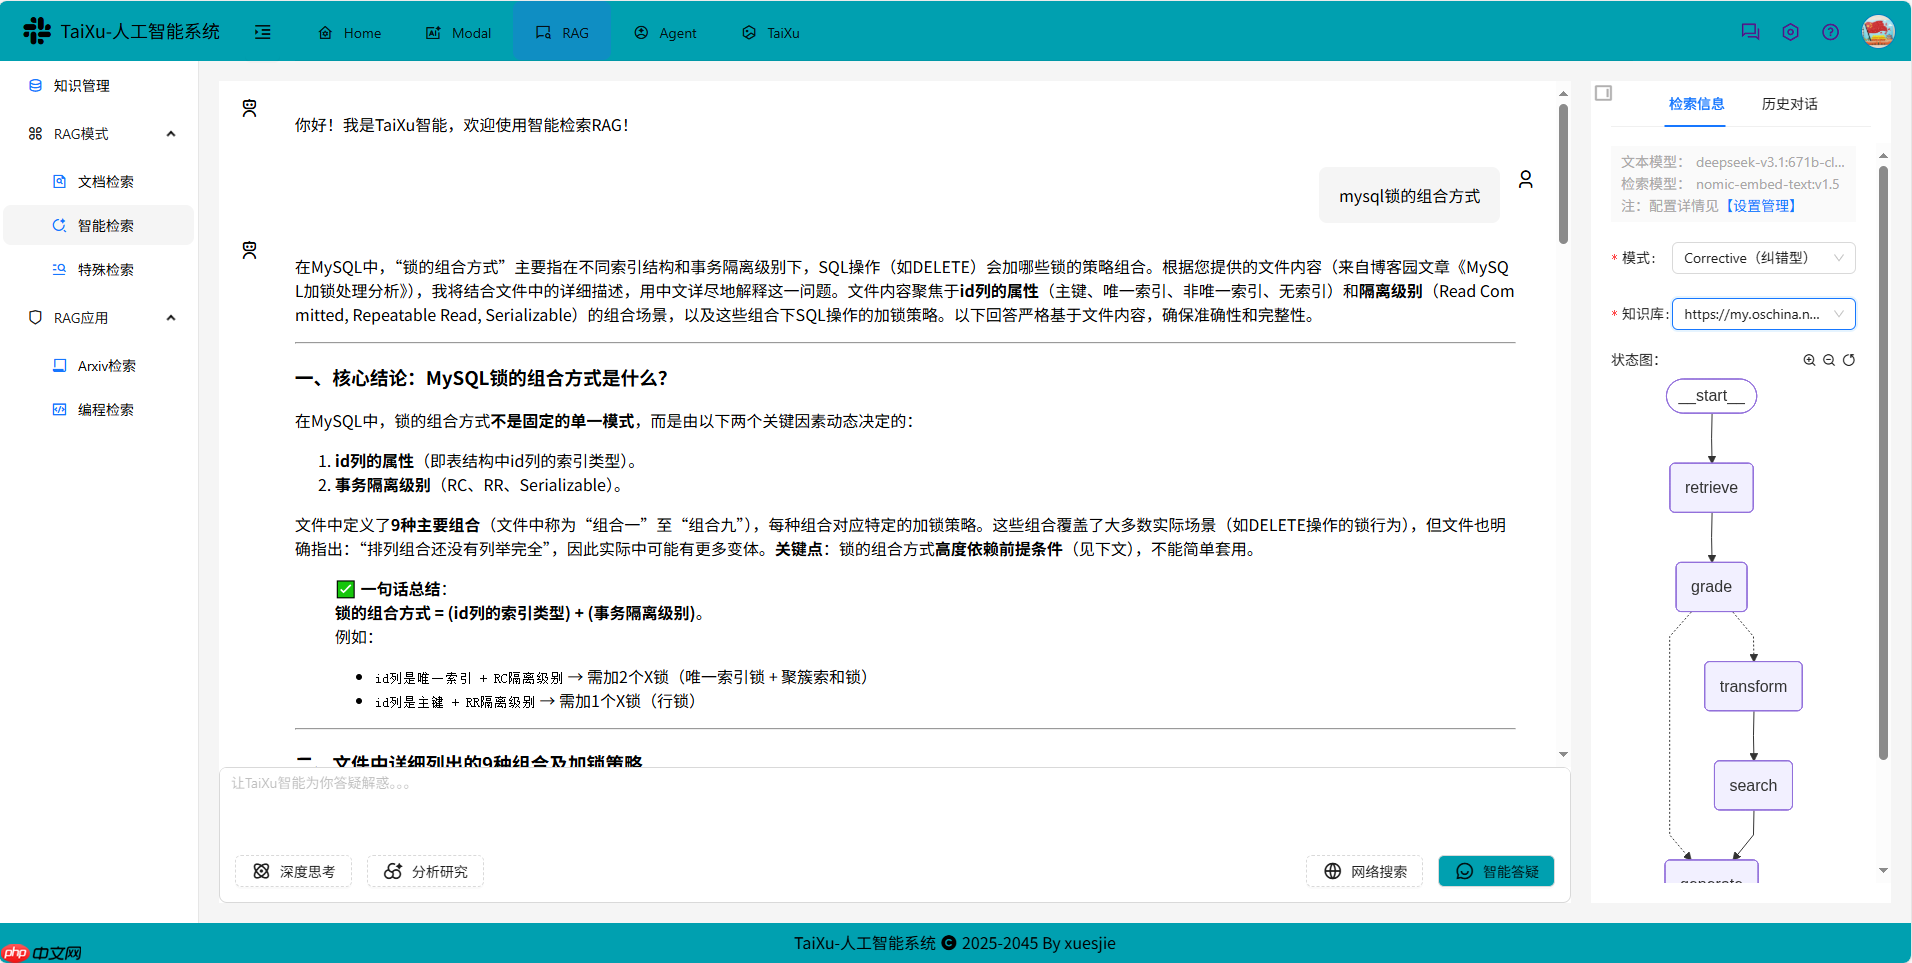Toggle 网络搜索 web search option
This screenshot has height=963, width=1912.
(x=1364, y=871)
